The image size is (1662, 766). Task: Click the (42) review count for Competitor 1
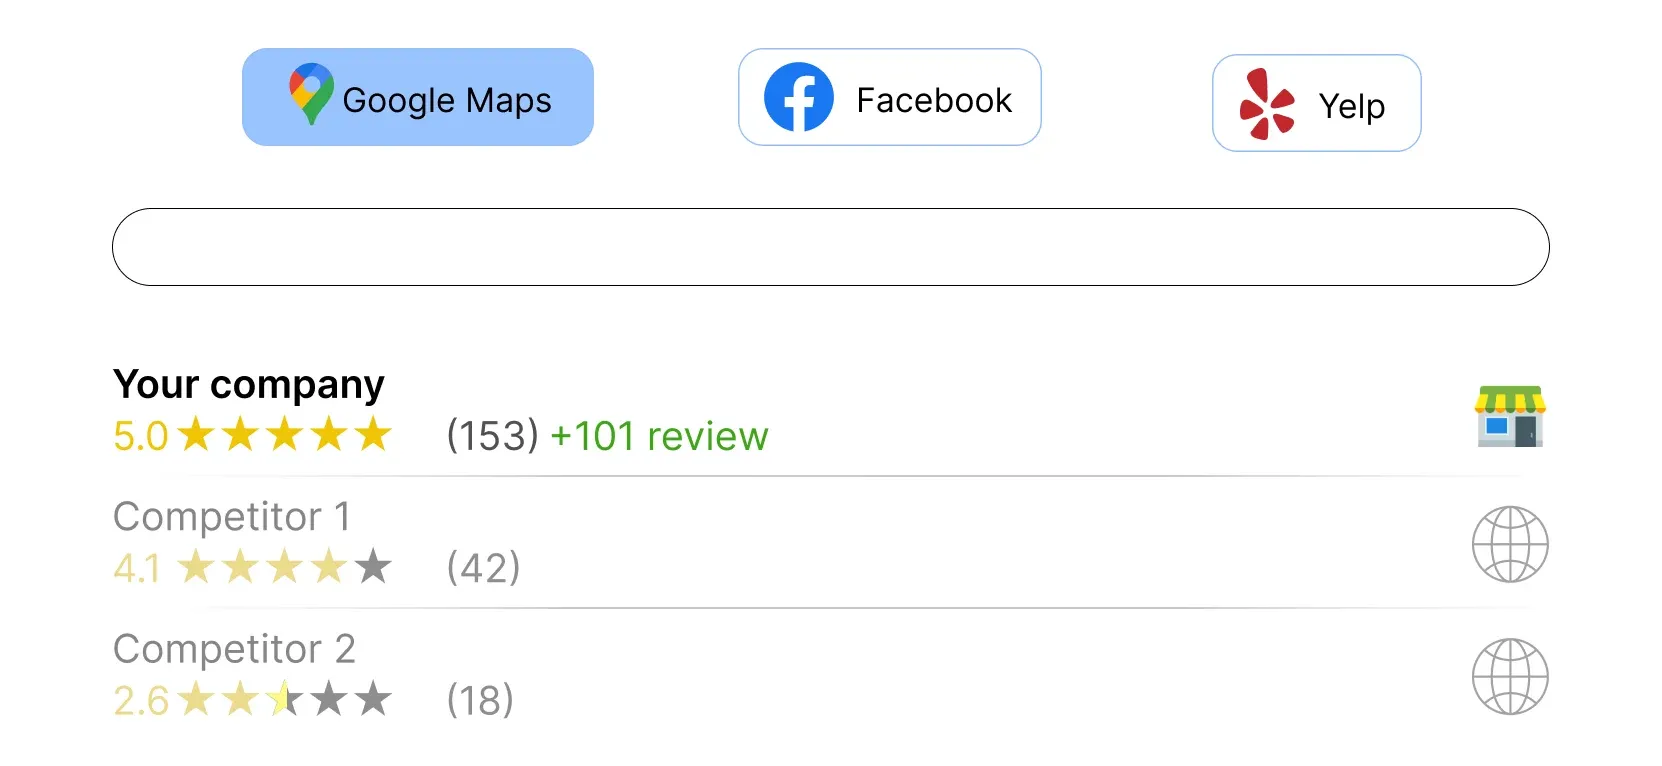pyautogui.click(x=484, y=567)
